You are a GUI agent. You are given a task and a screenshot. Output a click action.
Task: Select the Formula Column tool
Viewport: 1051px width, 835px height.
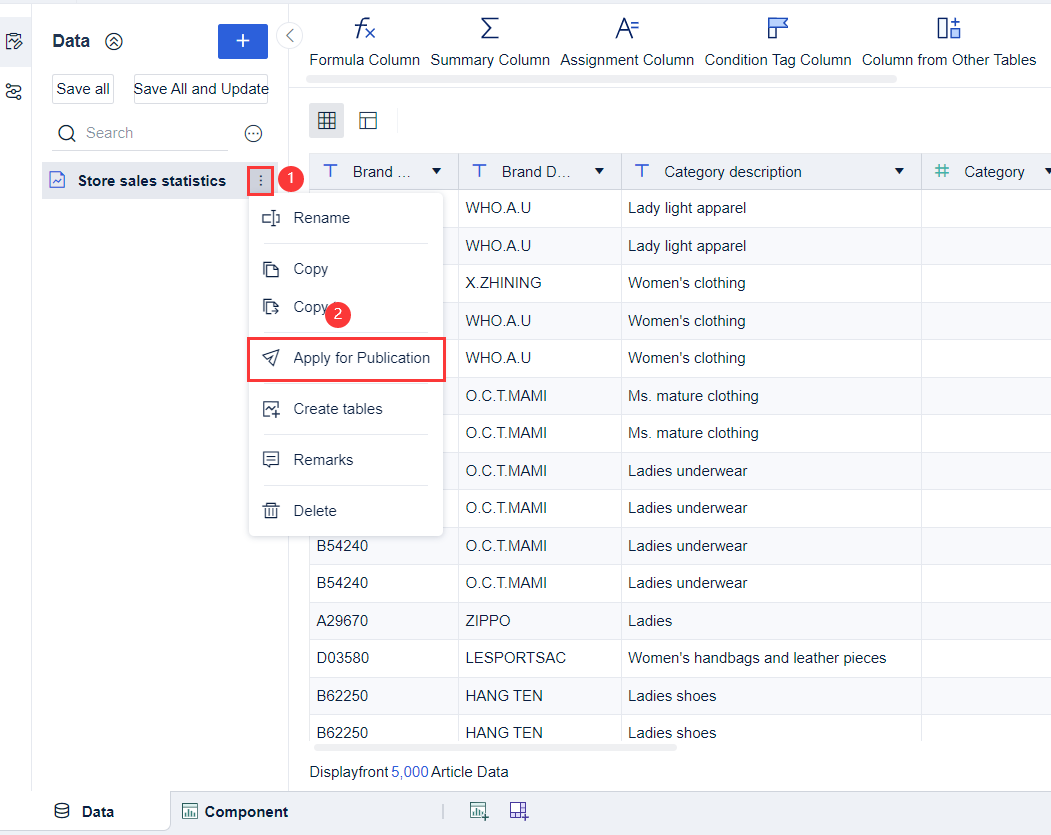pyautogui.click(x=364, y=40)
